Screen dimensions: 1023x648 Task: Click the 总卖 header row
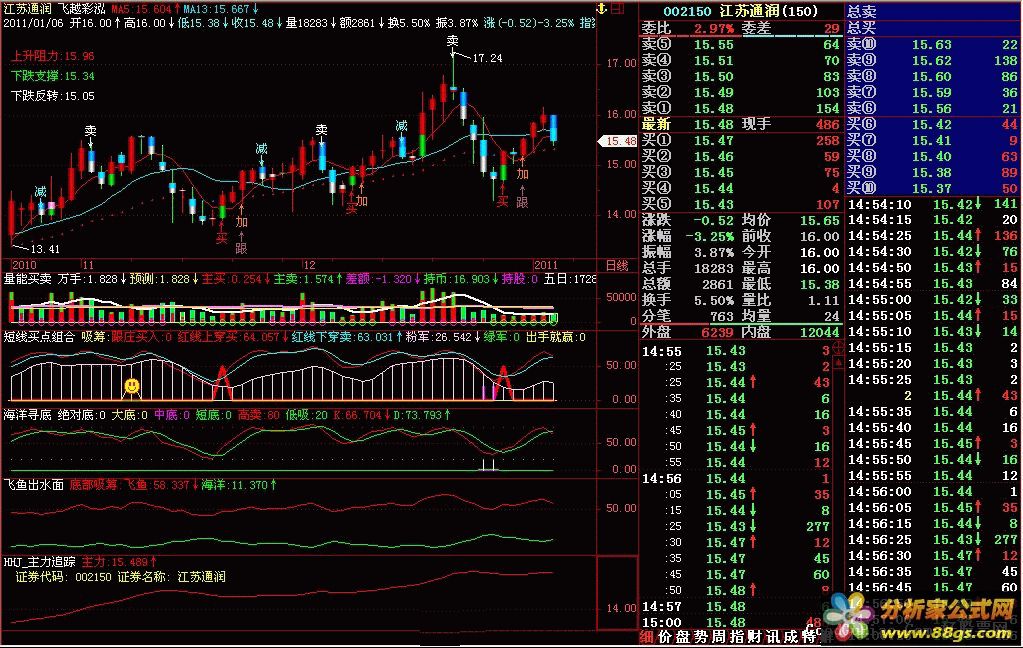(933, 11)
